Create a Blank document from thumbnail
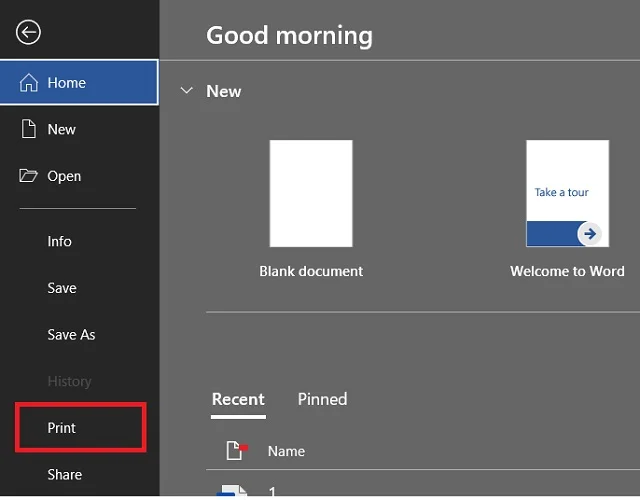 (311, 193)
